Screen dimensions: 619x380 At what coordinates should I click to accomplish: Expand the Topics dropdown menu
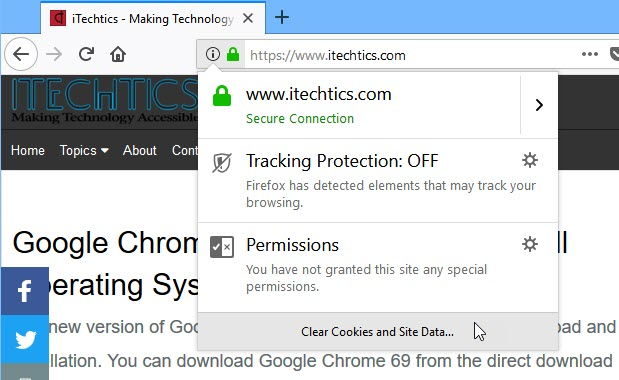(x=84, y=150)
